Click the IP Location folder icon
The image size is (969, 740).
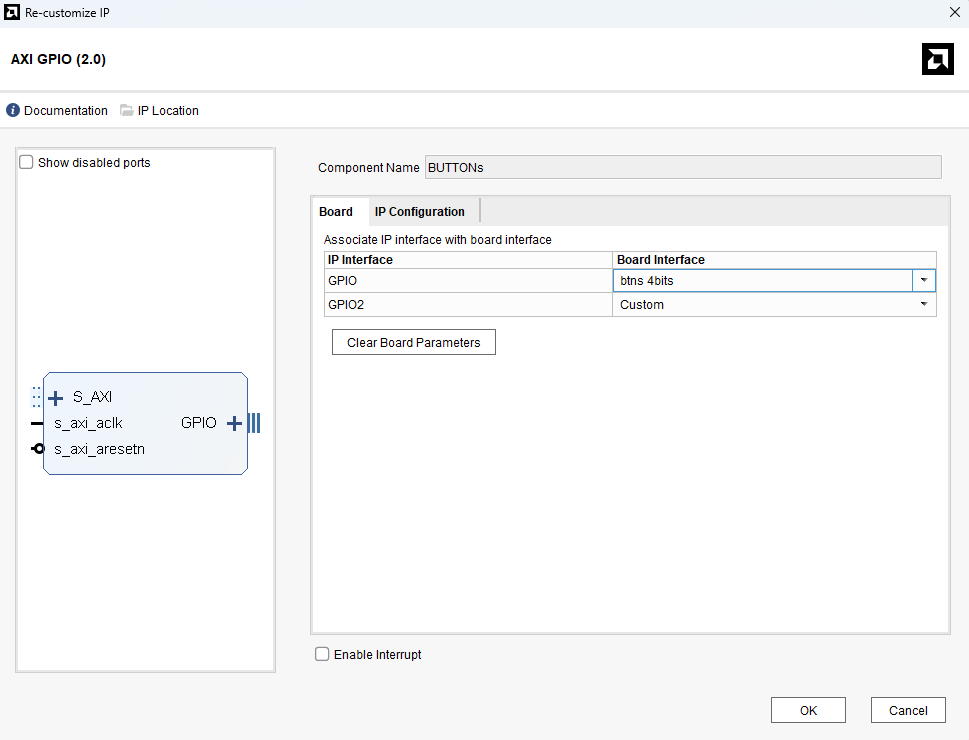pyautogui.click(x=127, y=111)
